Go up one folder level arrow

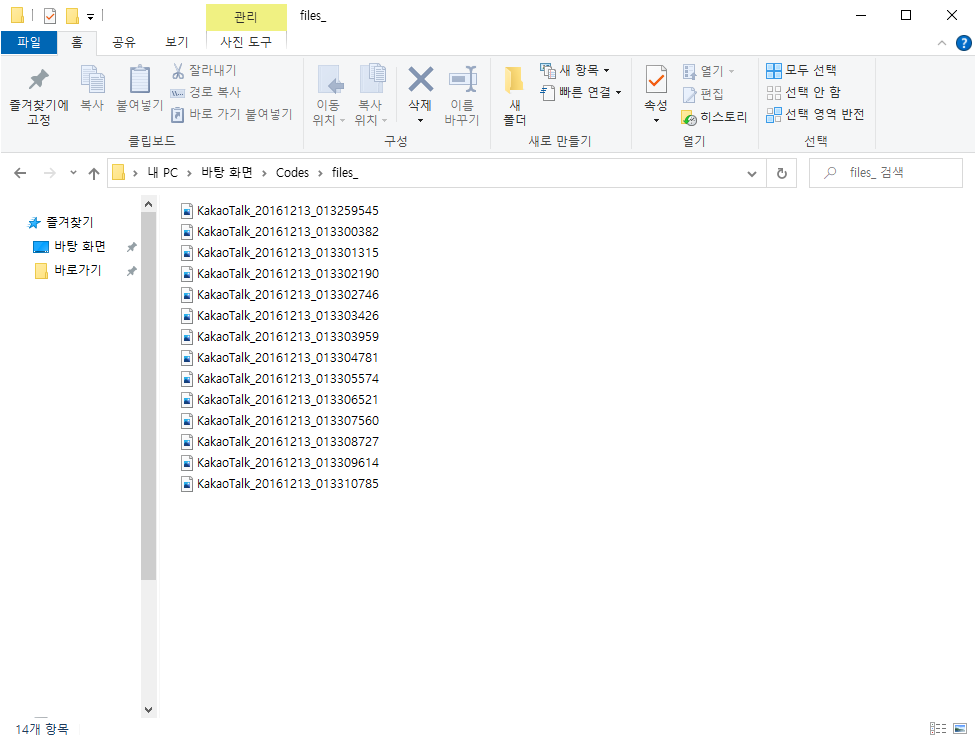pos(94,173)
